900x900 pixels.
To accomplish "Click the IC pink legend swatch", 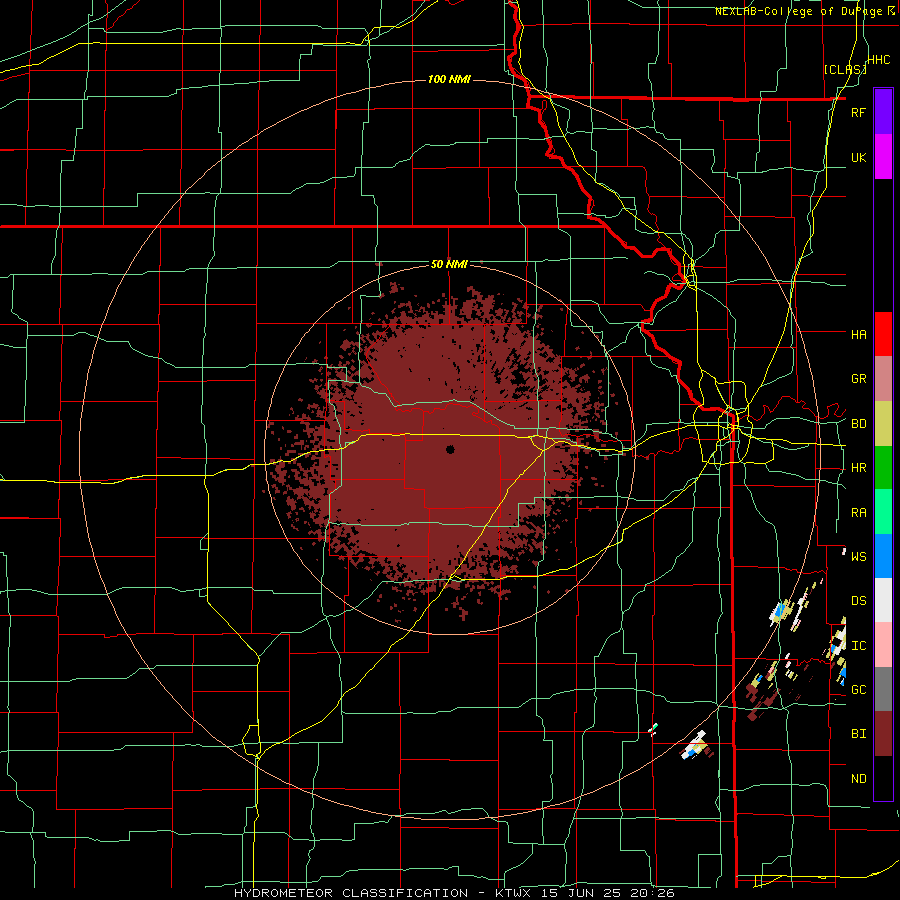I will pyautogui.click(x=883, y=645).
